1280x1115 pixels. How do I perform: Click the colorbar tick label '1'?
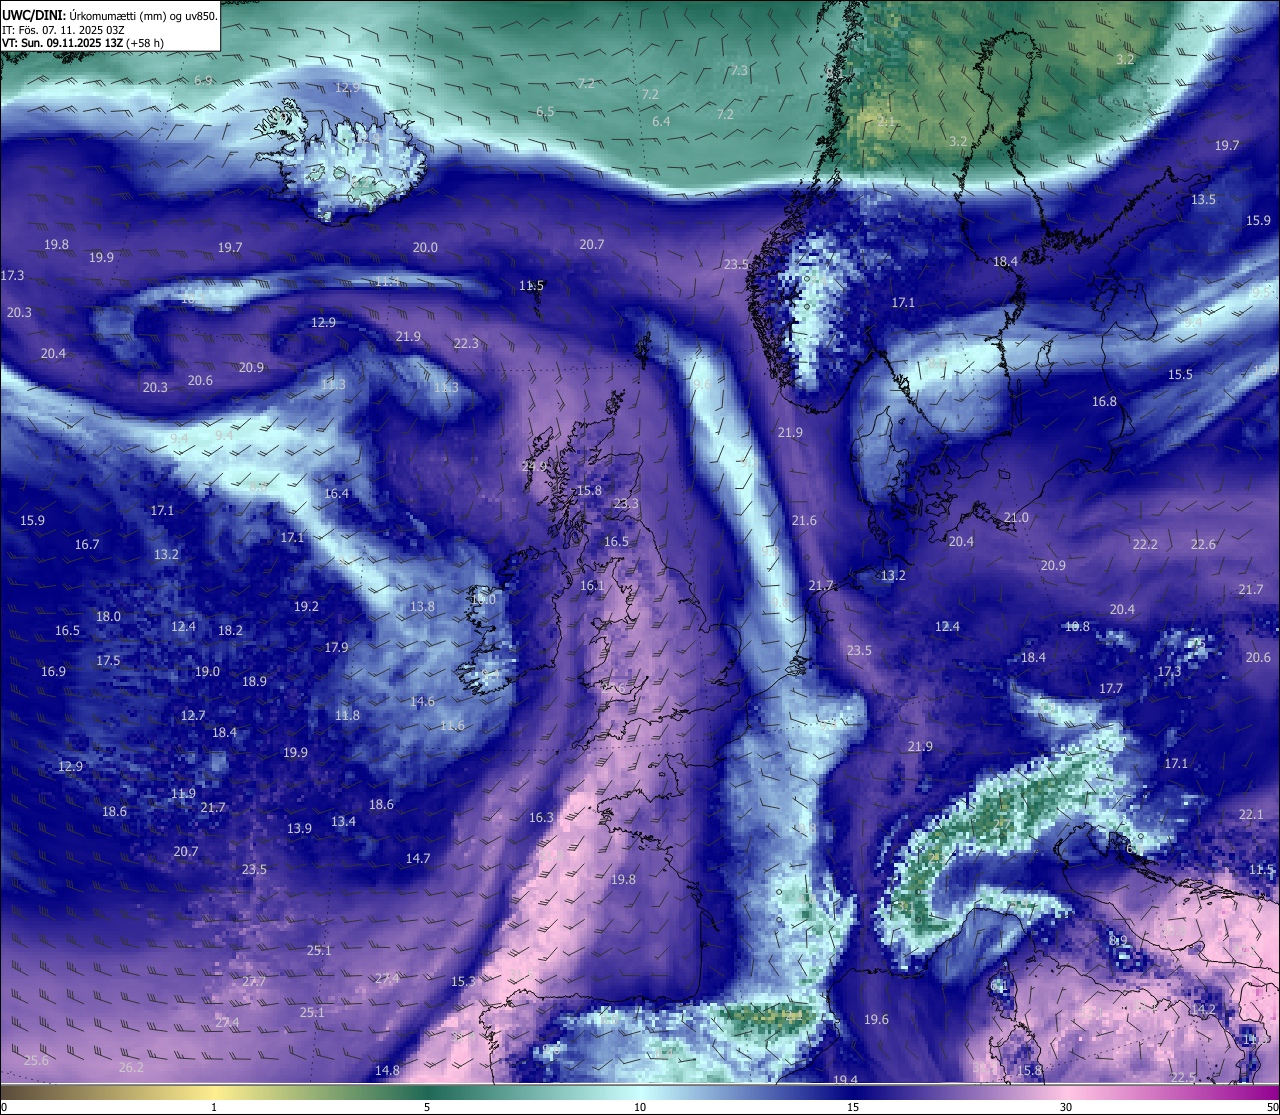pyautogui.click(x=214, y=1107)
